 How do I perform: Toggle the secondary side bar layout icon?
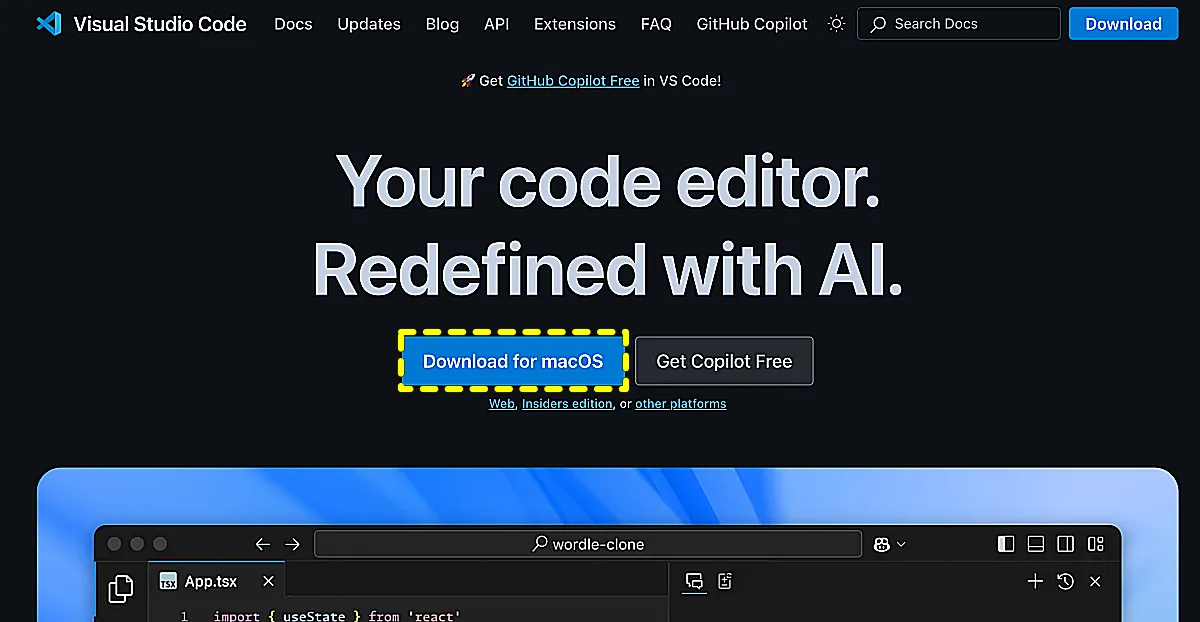coord(1066,544)
